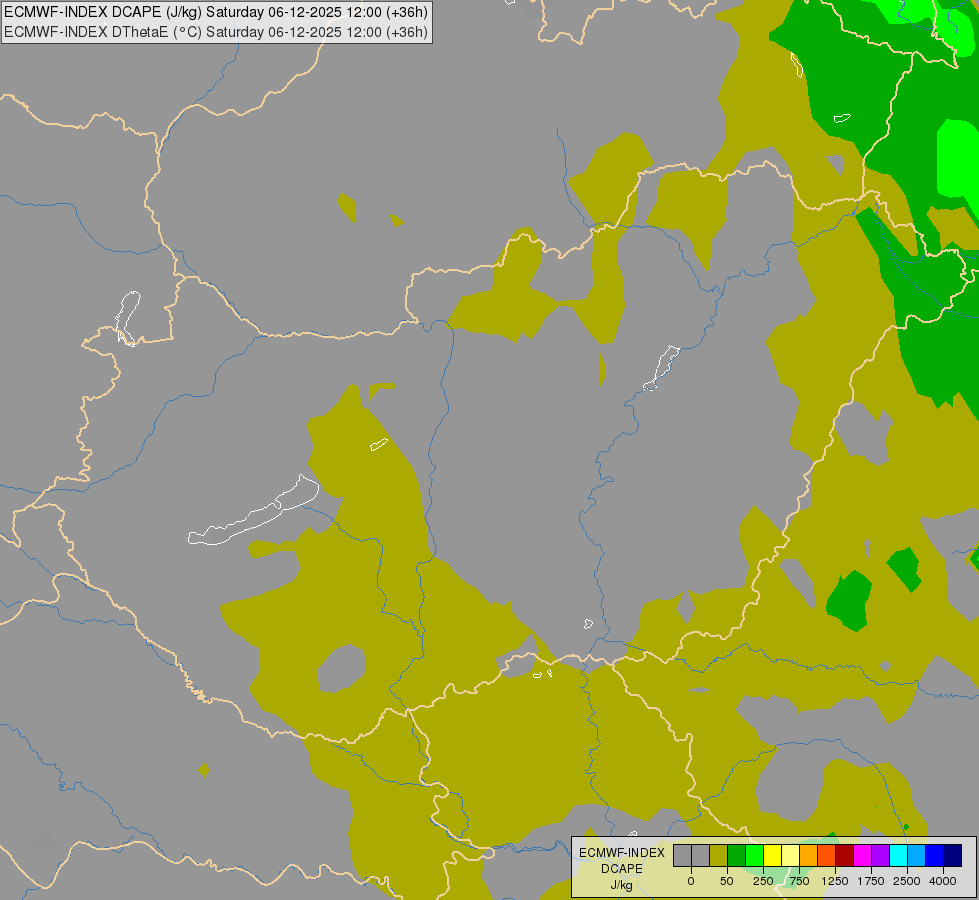The height and width of the screenshot is (900, 979).
Task: Click the '1750' legend scale label
Action: [871, 881]
